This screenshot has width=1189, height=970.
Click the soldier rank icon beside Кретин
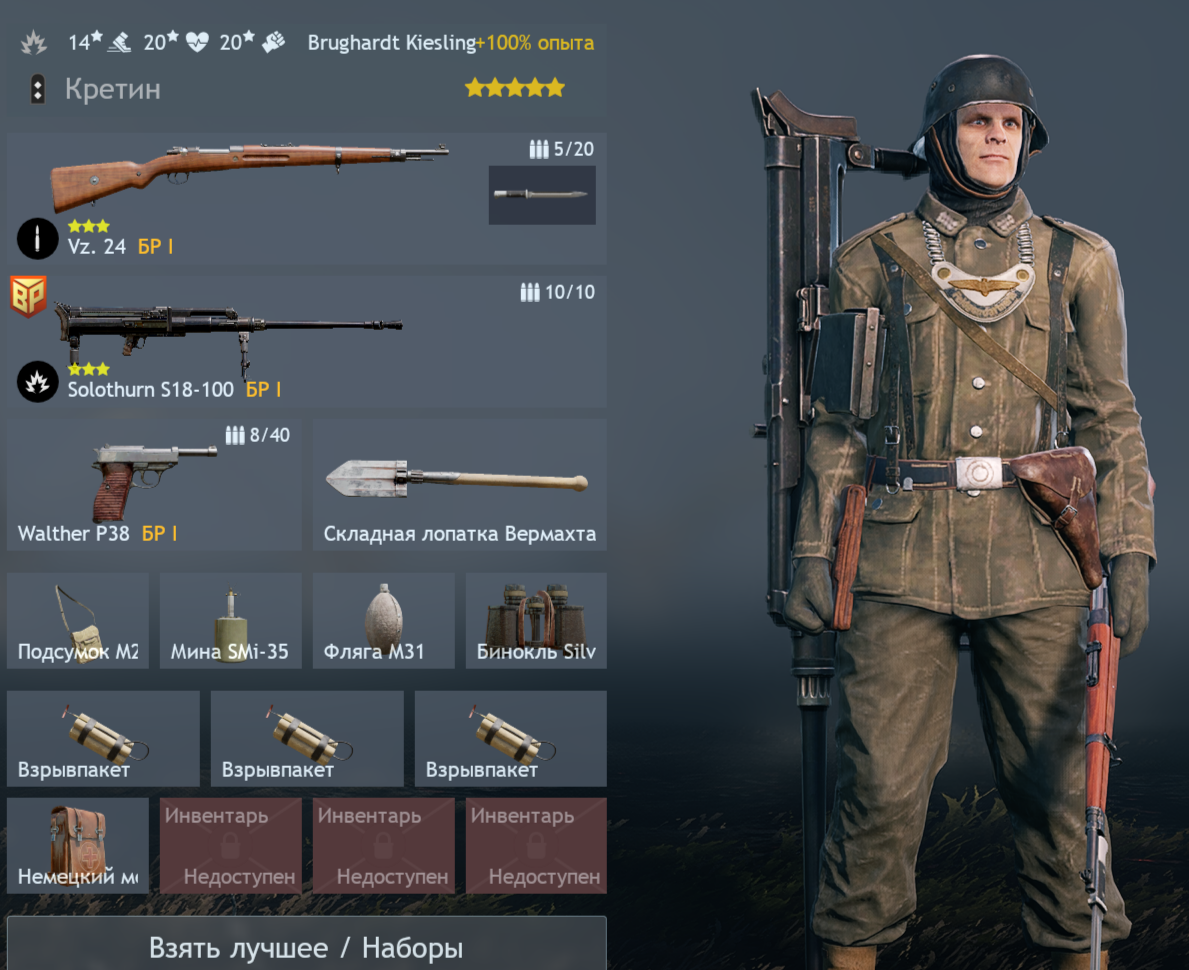pos(37,89)
